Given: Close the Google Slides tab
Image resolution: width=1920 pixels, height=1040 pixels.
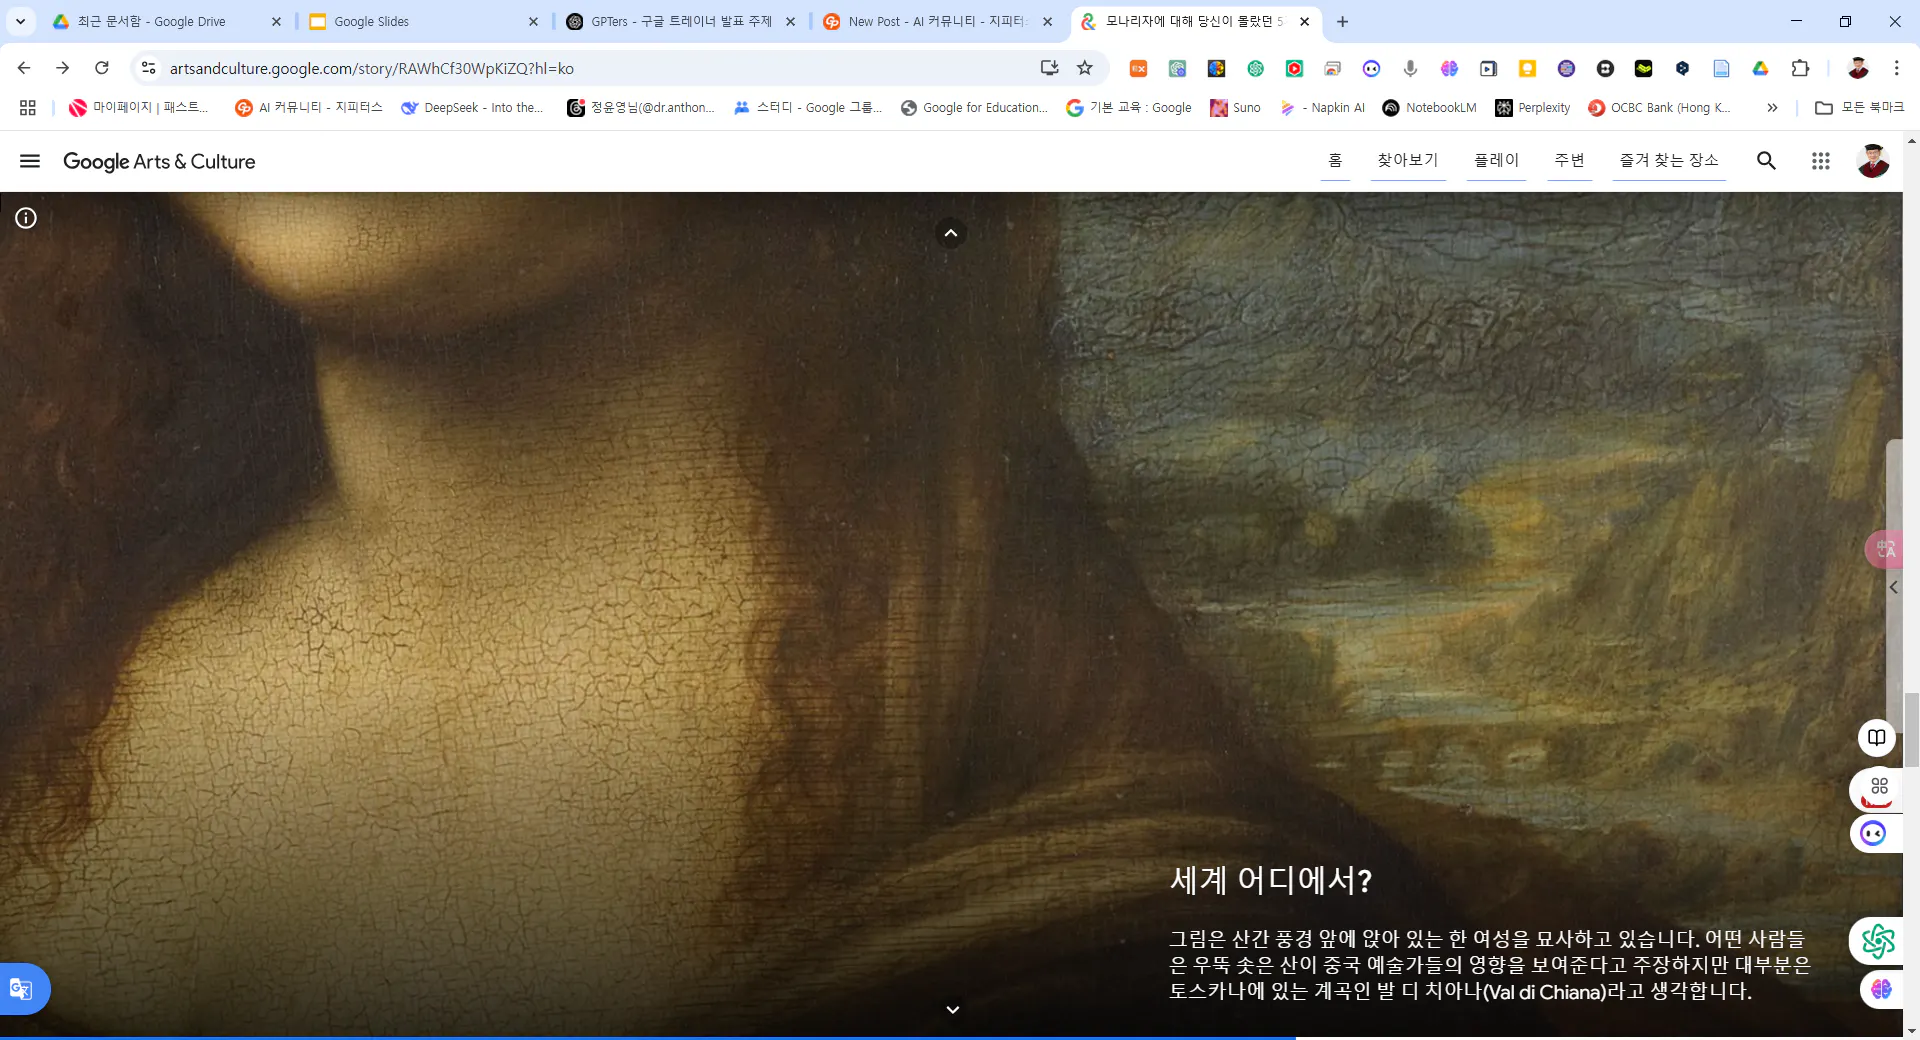Looking at the screenshot, I should [533, 21].
